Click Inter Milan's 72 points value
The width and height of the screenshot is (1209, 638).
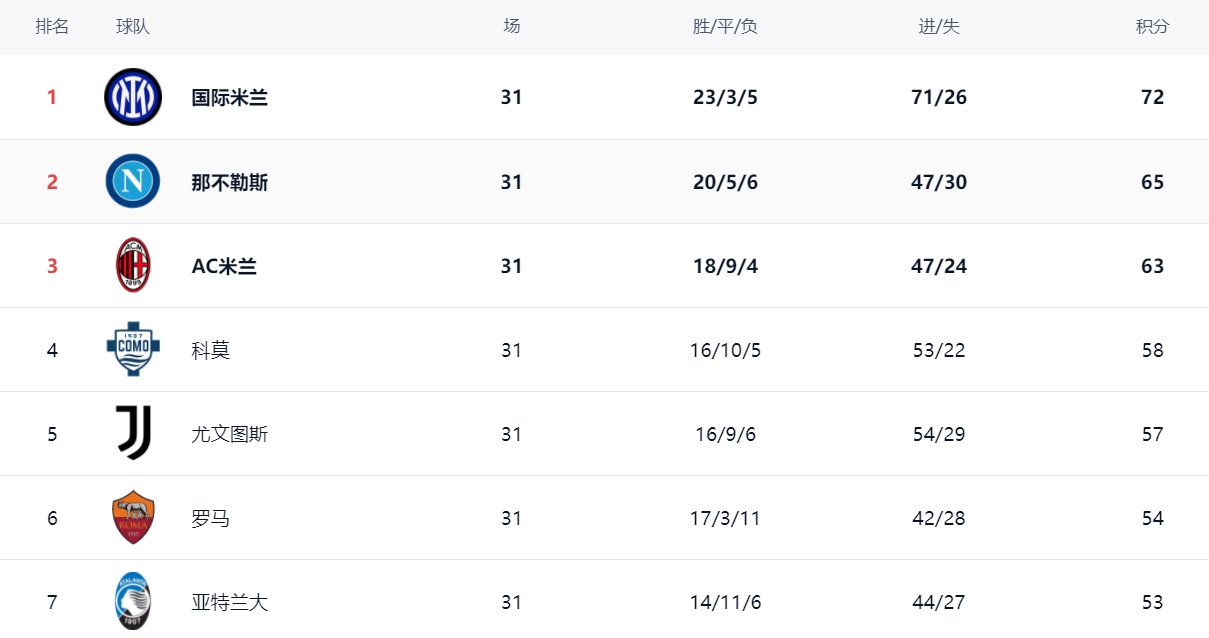[x=1152, y=98]
